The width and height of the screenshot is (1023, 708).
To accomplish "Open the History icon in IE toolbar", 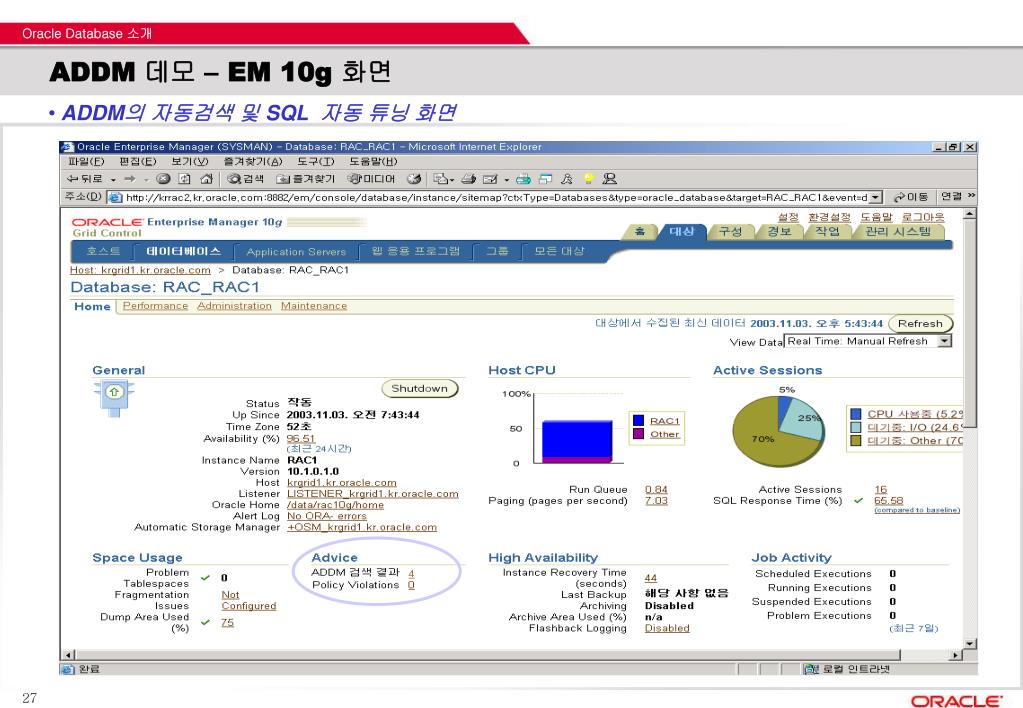I will click(x=414, y=179).
